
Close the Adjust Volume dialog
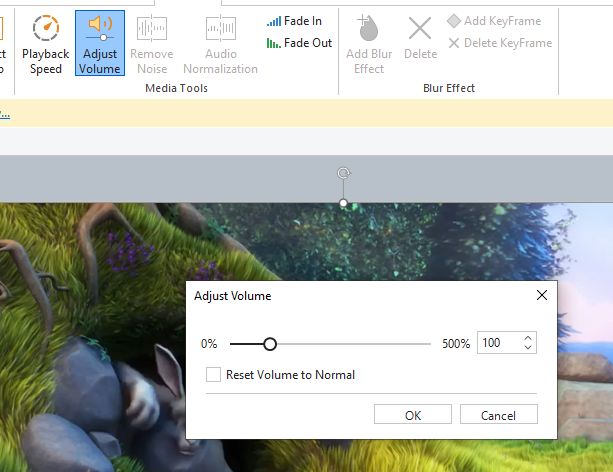tap(542, 295)
